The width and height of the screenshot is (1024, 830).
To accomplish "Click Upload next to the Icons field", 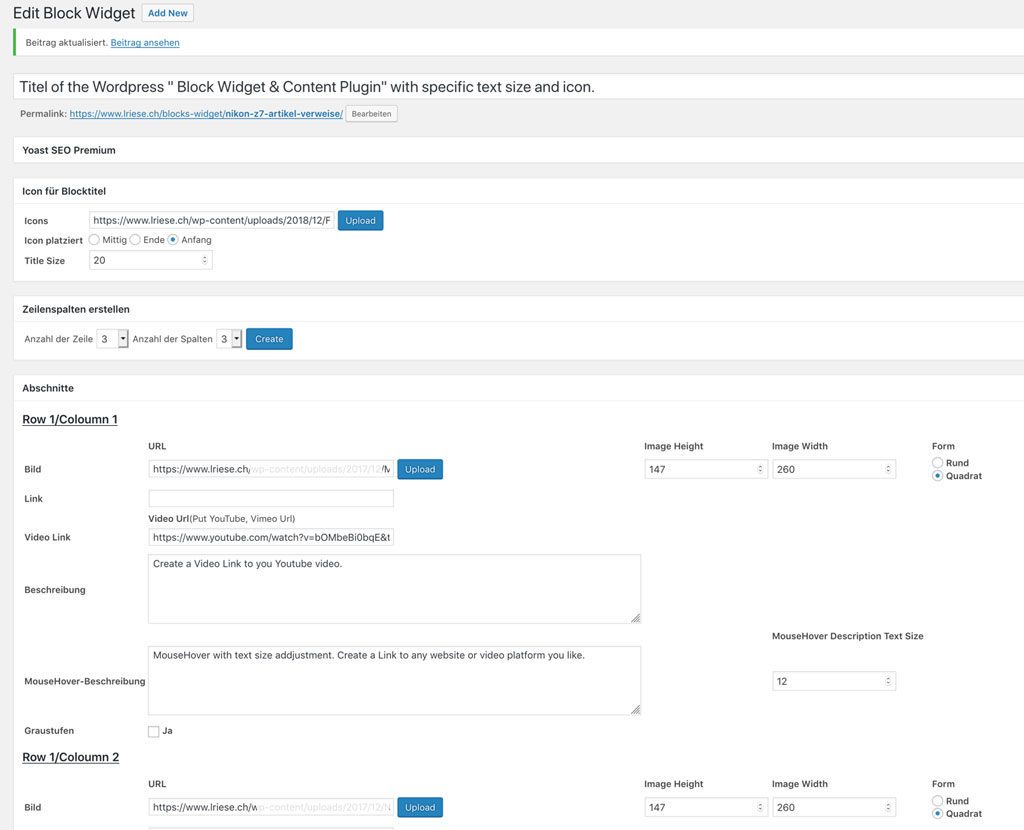I will click(360, 221).
